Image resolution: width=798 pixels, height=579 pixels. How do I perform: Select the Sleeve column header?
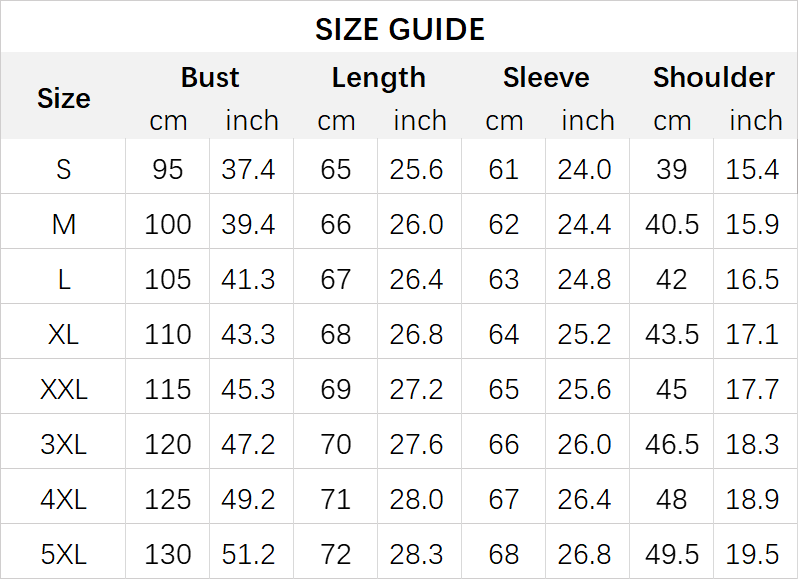click(x=546, y=78)
